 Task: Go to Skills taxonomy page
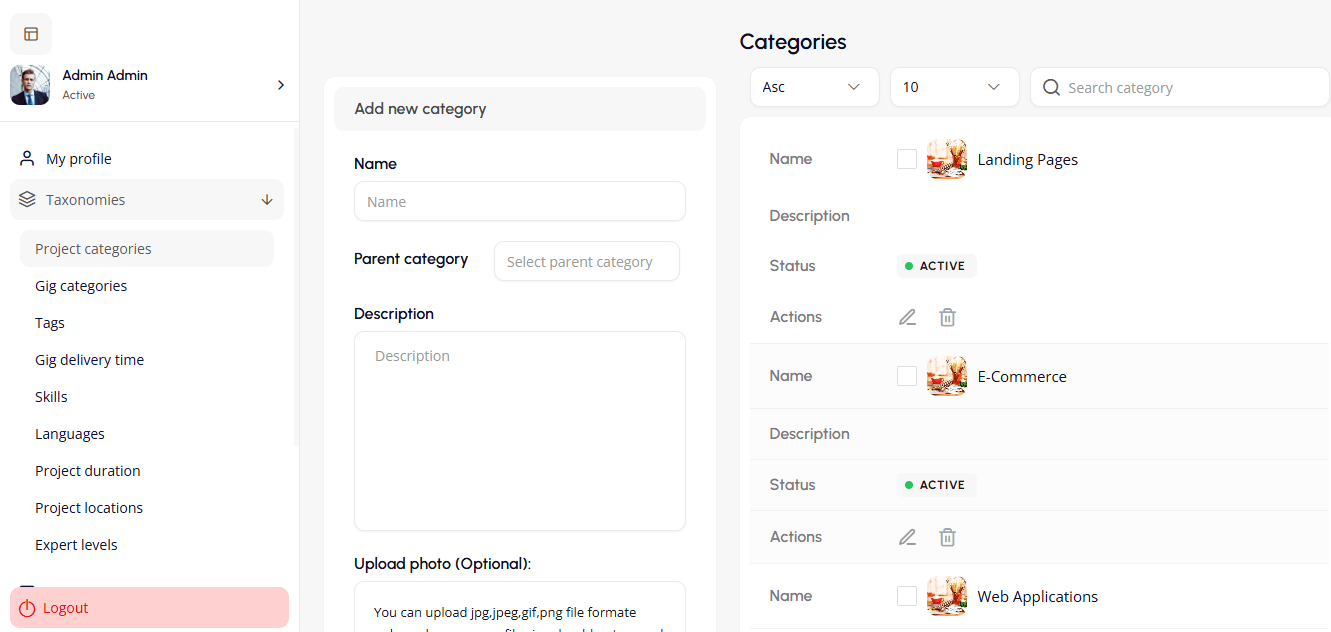pos(51,397)
